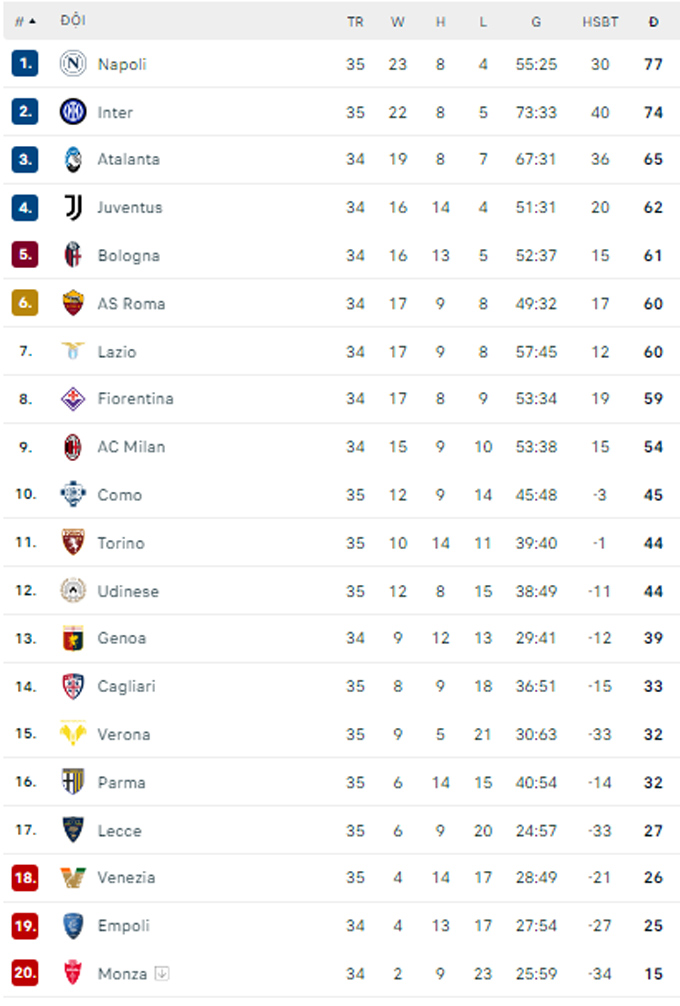Click the TR matches played header
This screenshot has width=680, height=1006.
[355, 22]
